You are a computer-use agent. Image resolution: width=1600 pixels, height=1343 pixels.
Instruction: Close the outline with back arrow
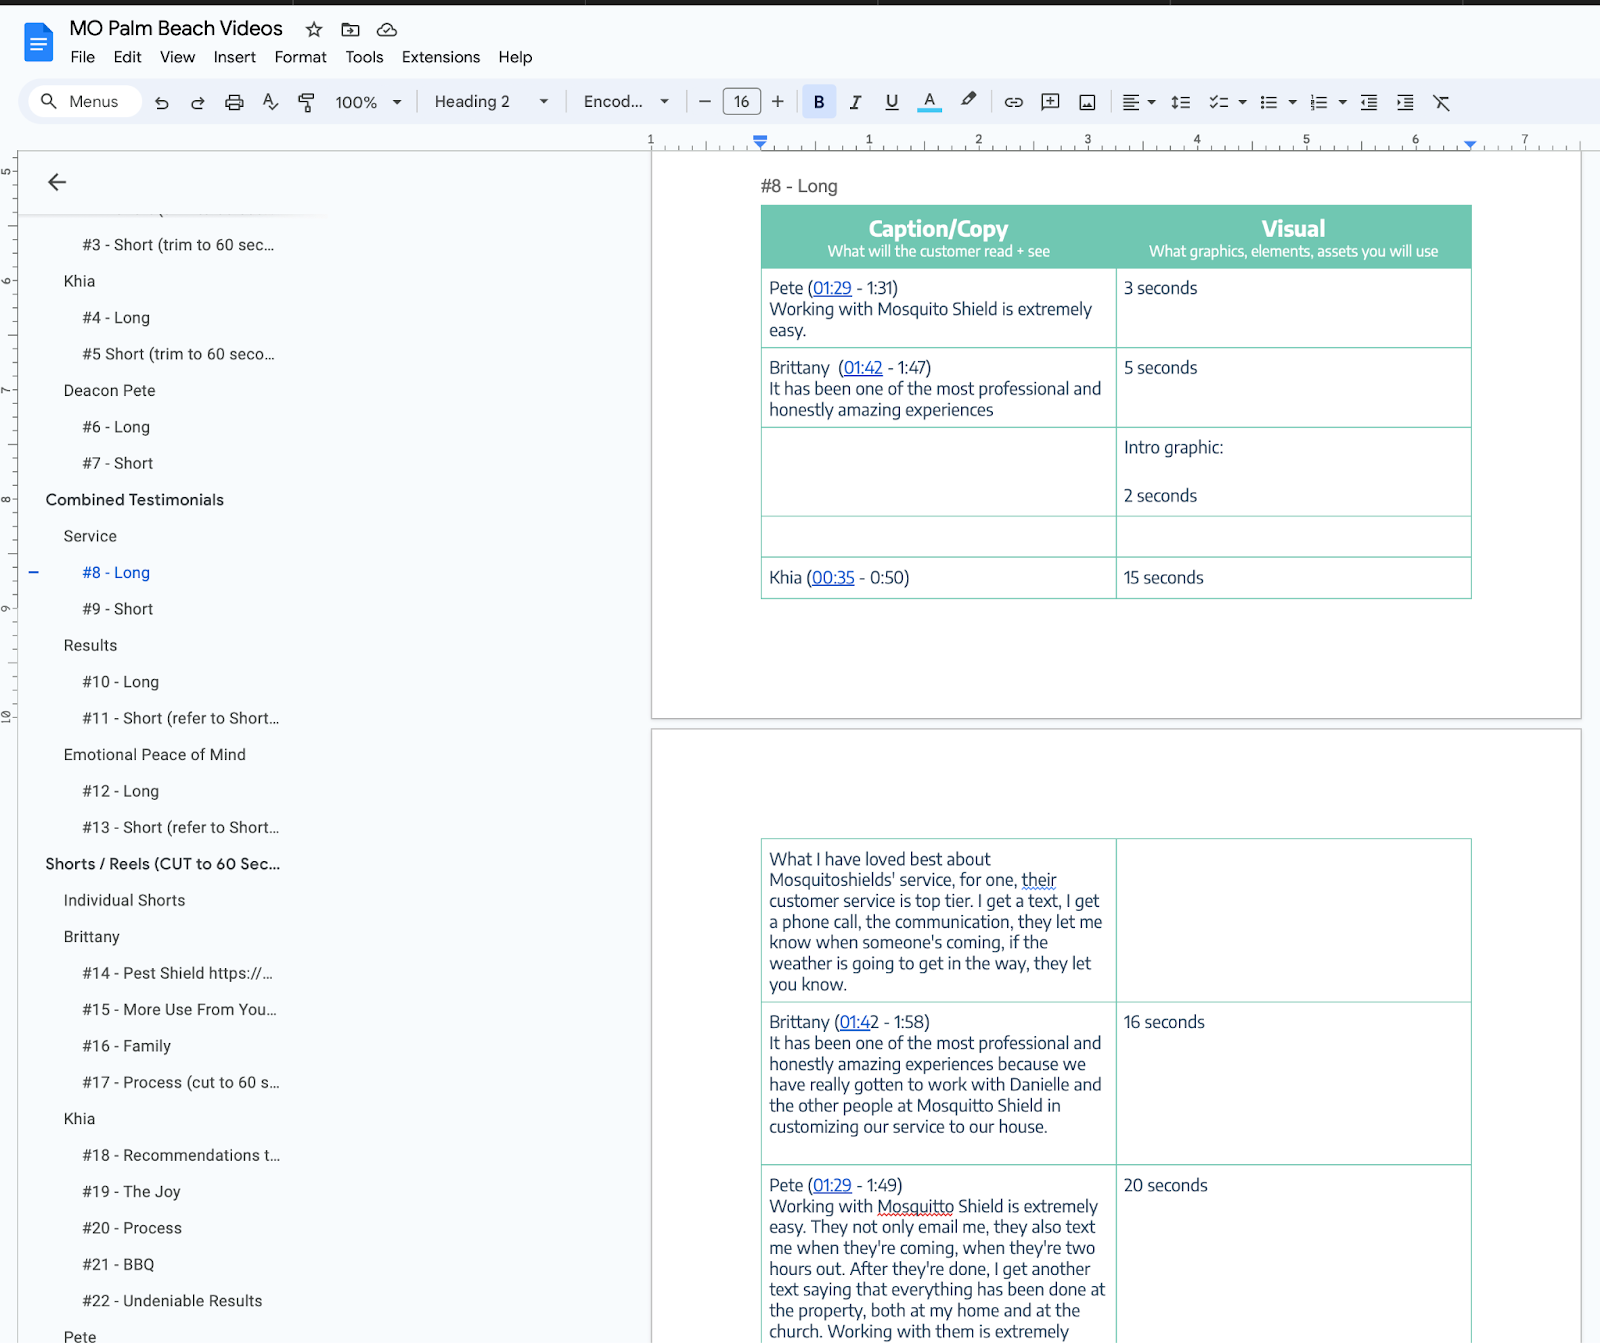coord(57,182)
